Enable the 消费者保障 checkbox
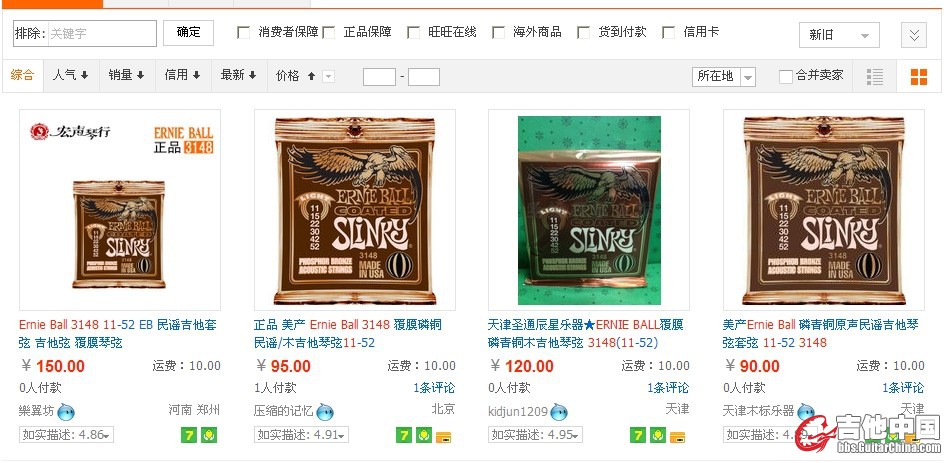948x463 pixels. point(244,33)
